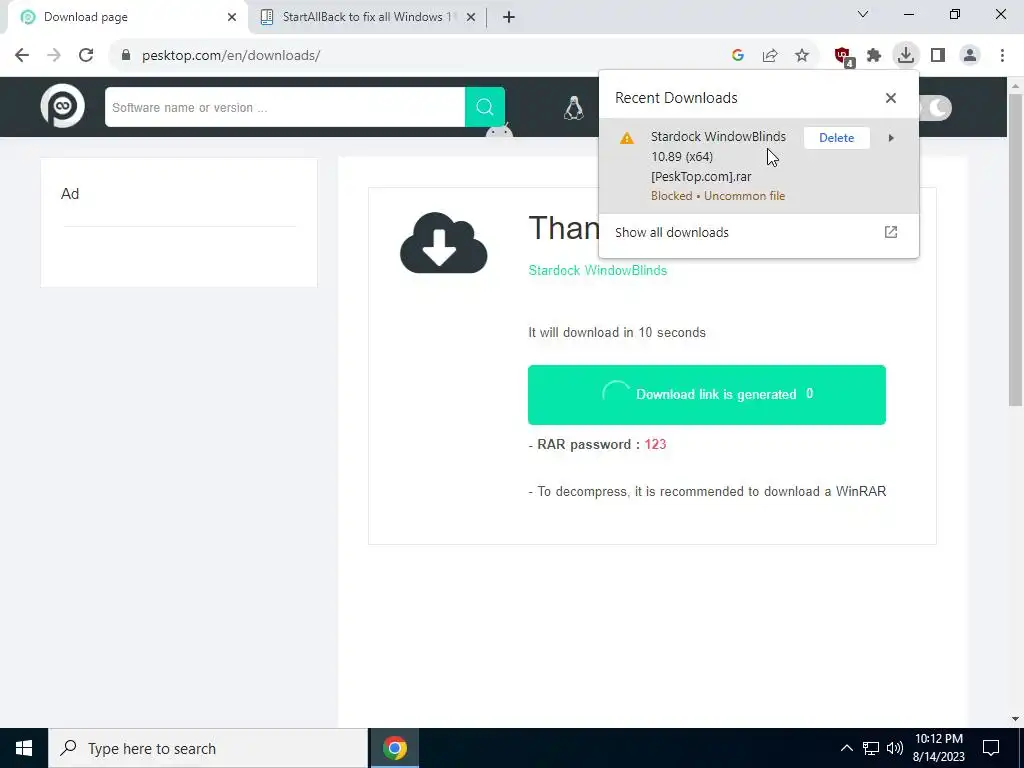Click the Download link is generated button
This screenshot has height=768, width=1024.
point(707,394)
